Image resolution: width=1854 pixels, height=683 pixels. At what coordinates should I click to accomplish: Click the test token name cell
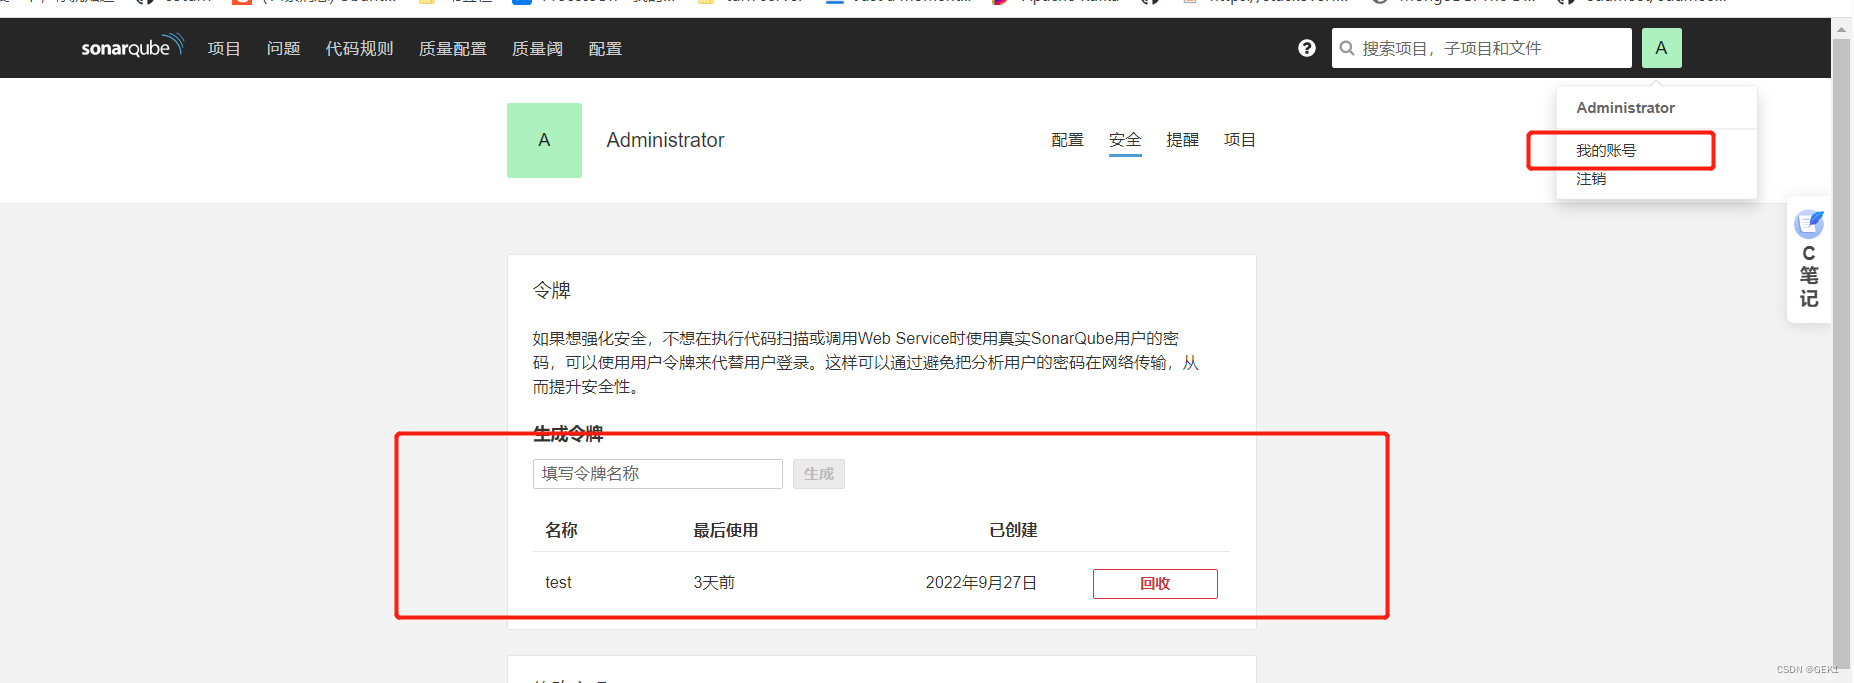click(558, 583)
